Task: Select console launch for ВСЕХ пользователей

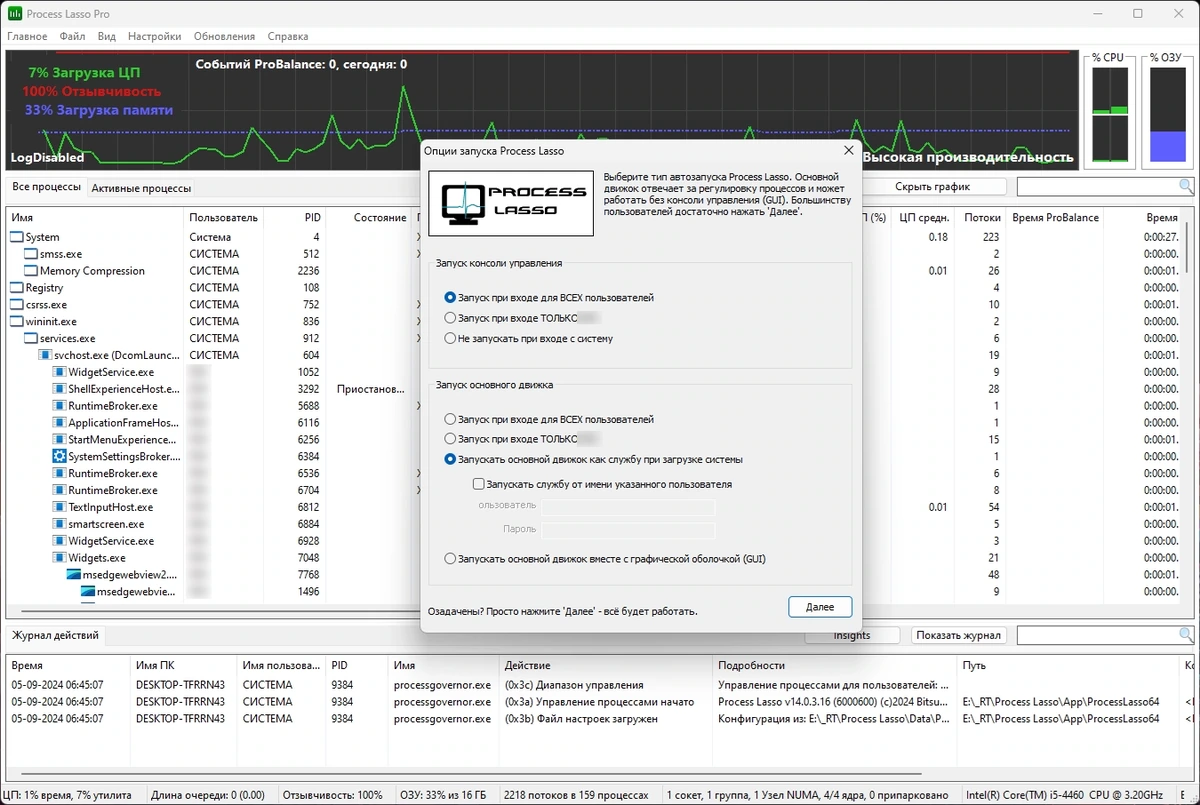Action: coord(549,298)
